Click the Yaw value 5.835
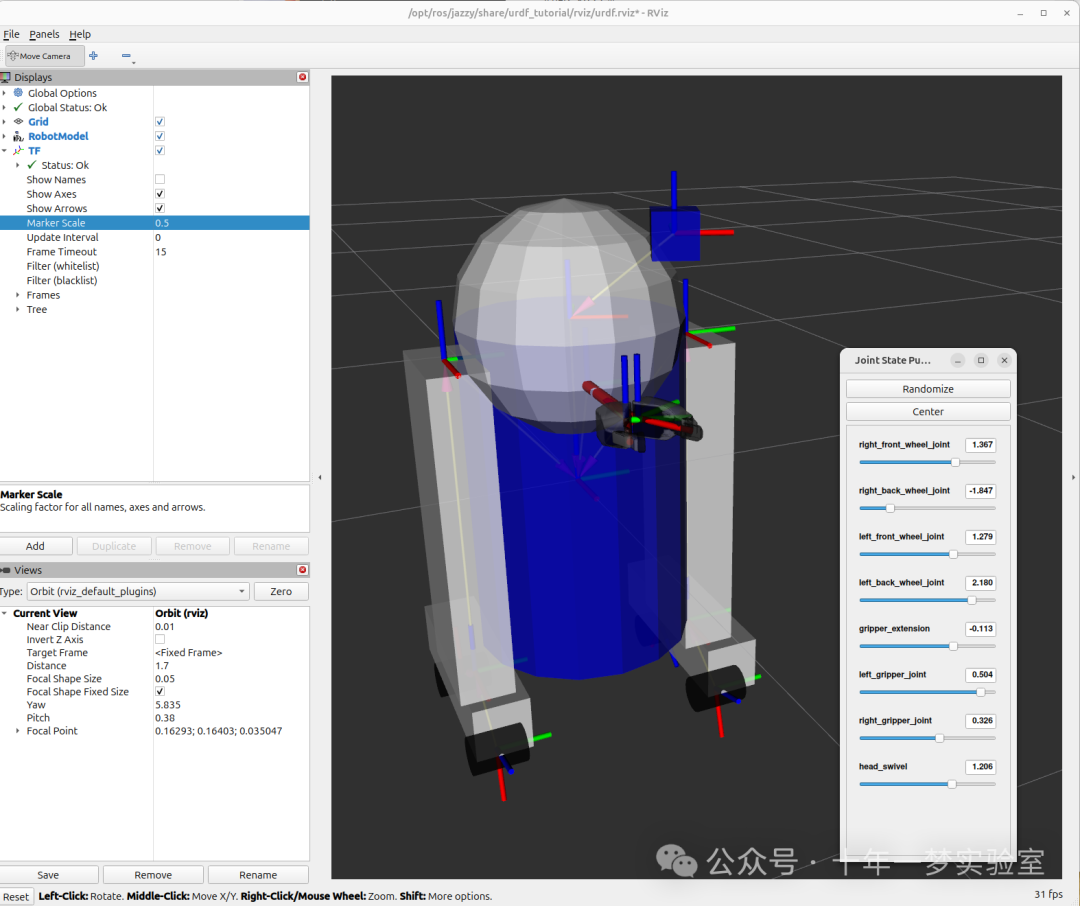This screenshot has width=1080, height=906. [168, 705]
